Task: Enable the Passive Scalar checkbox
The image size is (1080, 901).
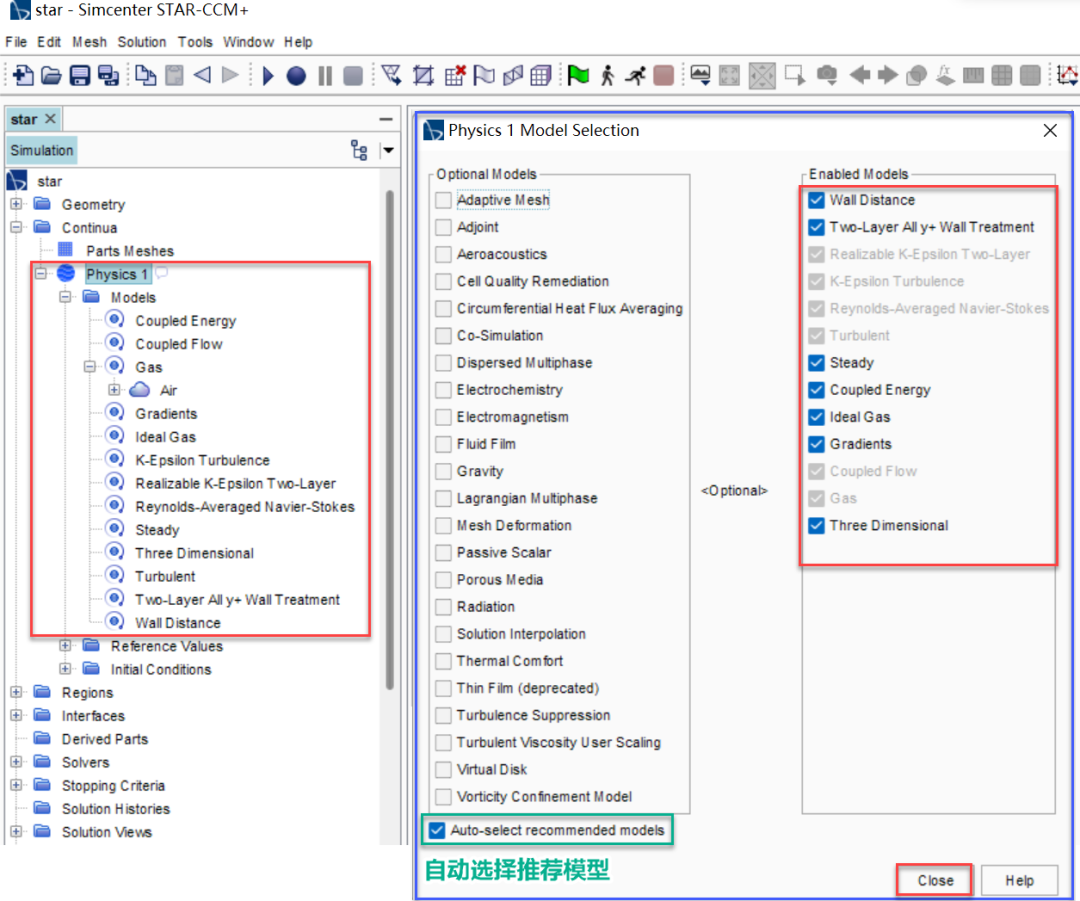Action: click(x=444, y=552)
